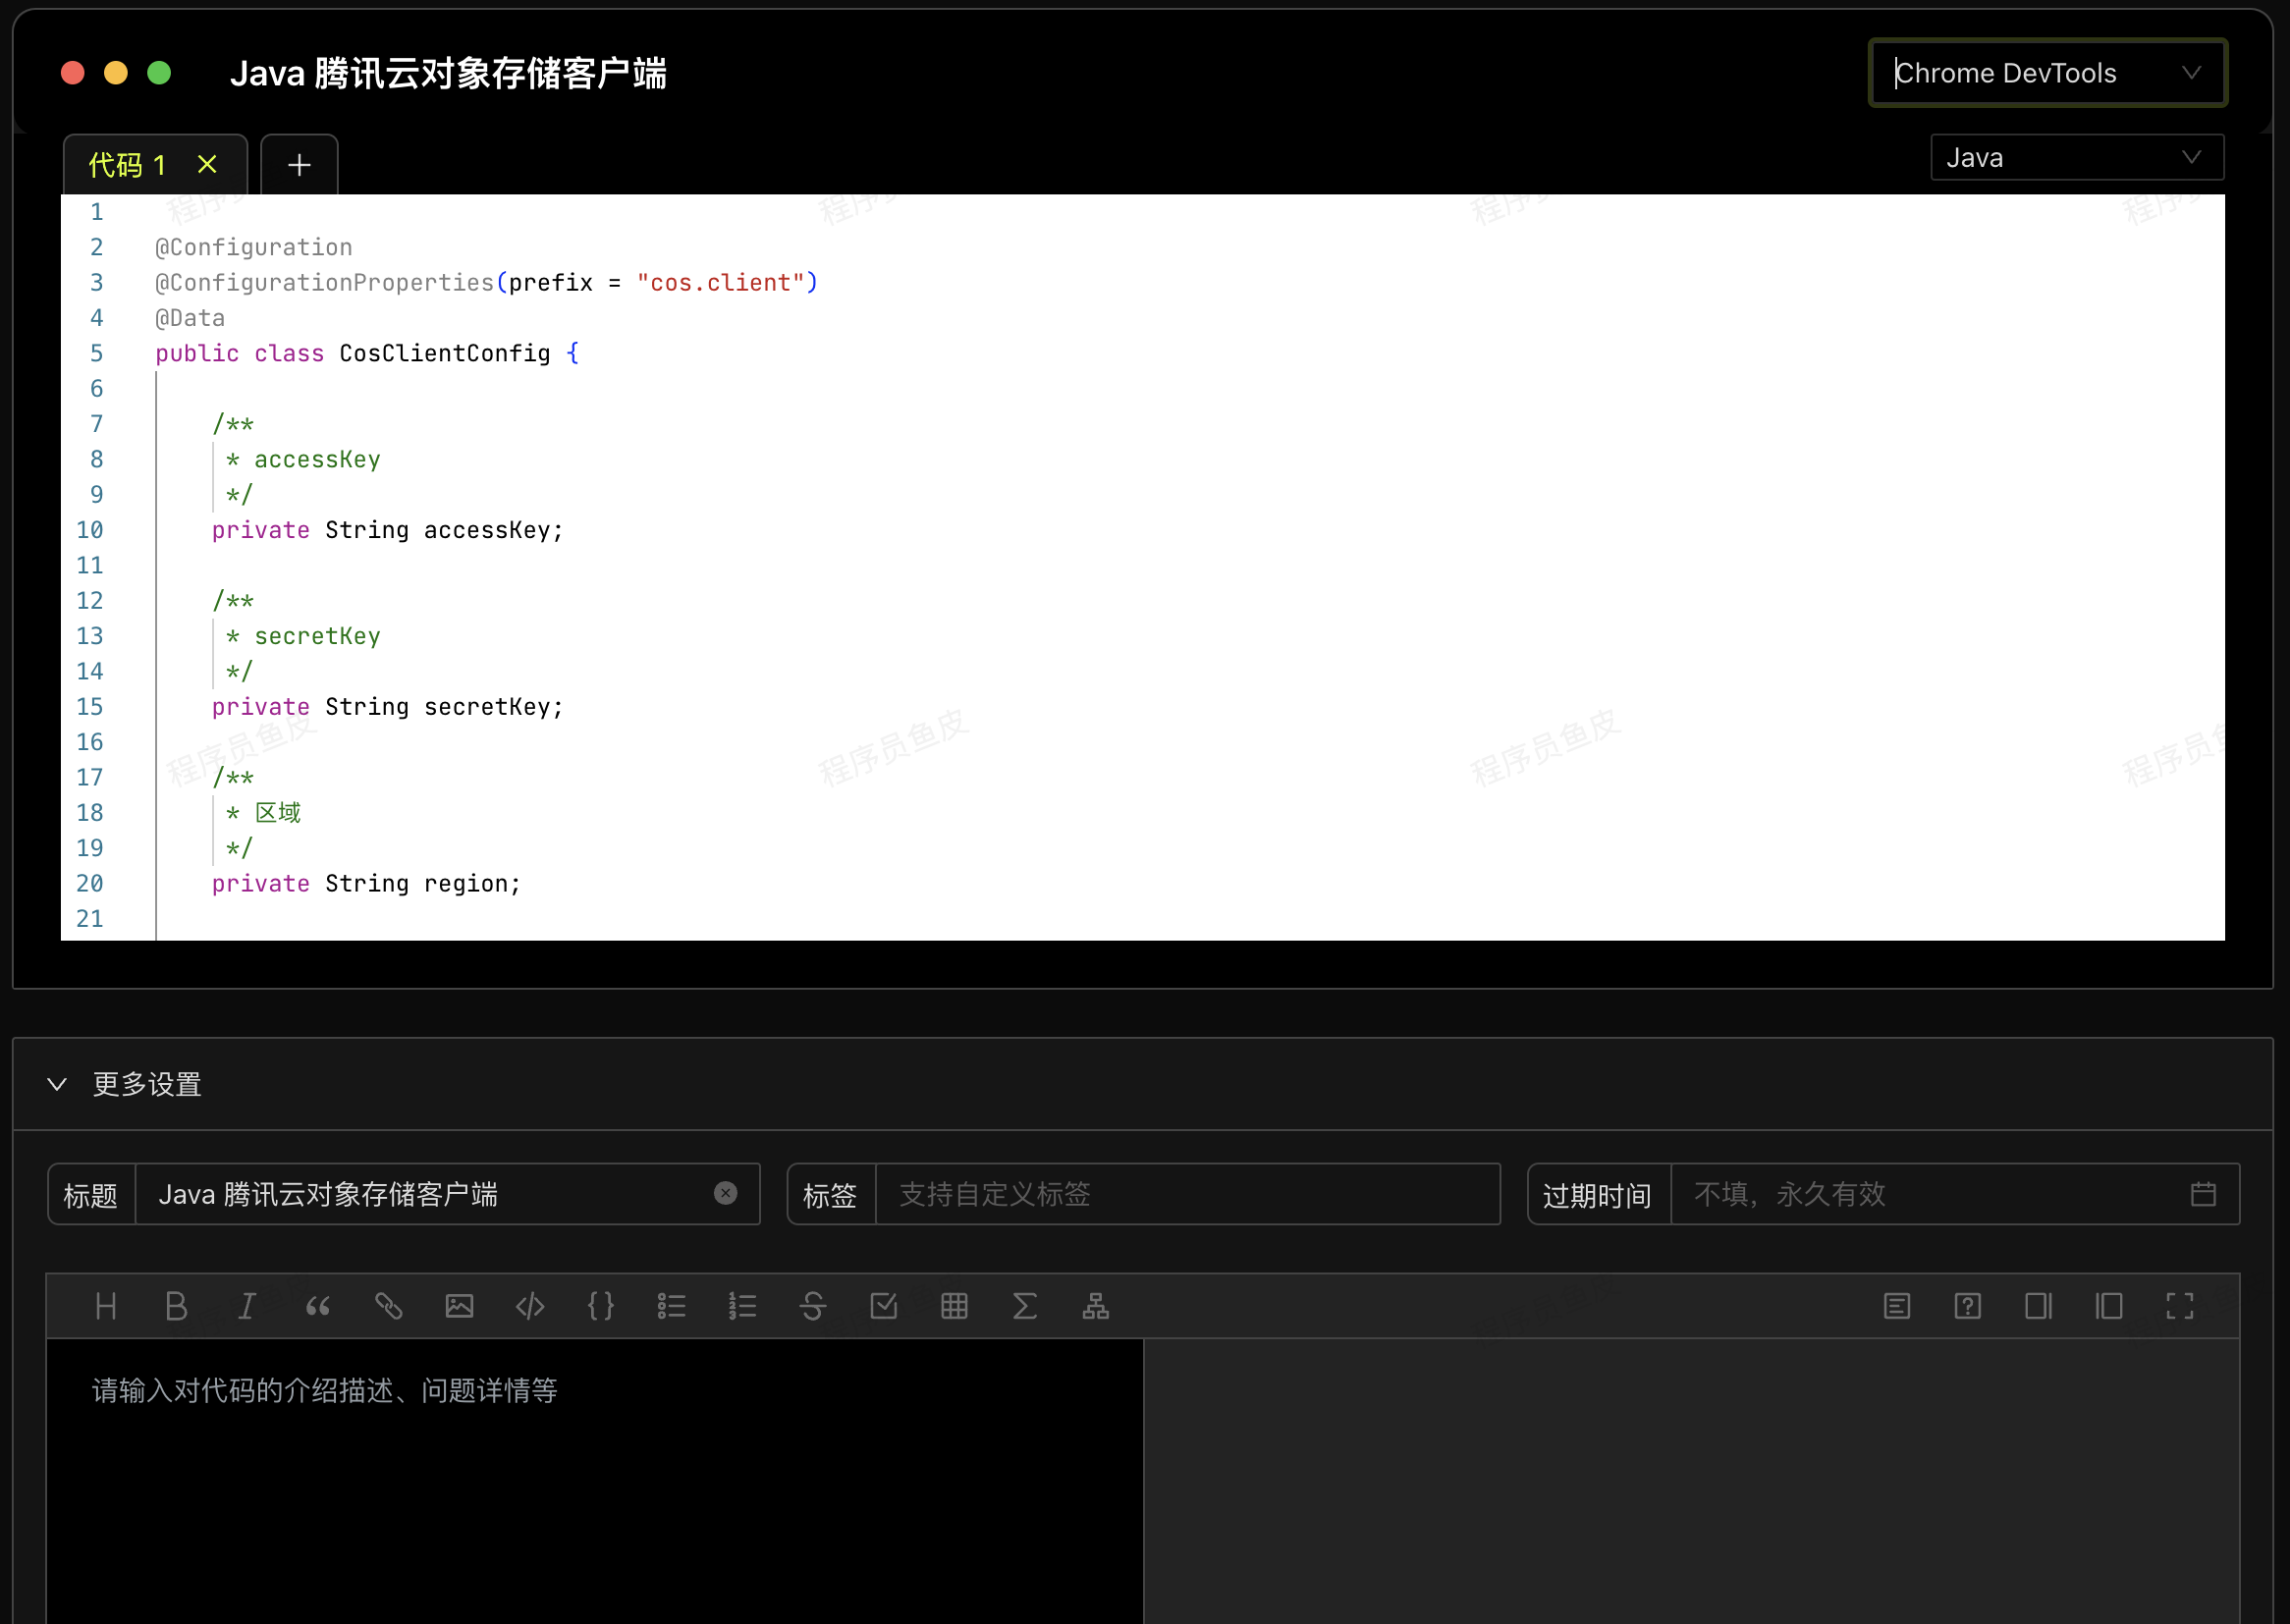This screenshot has height=1624, width=2290.
Task: Clear the 标题 title input field
Action: pyautogui.click(x=726, y=1193)
